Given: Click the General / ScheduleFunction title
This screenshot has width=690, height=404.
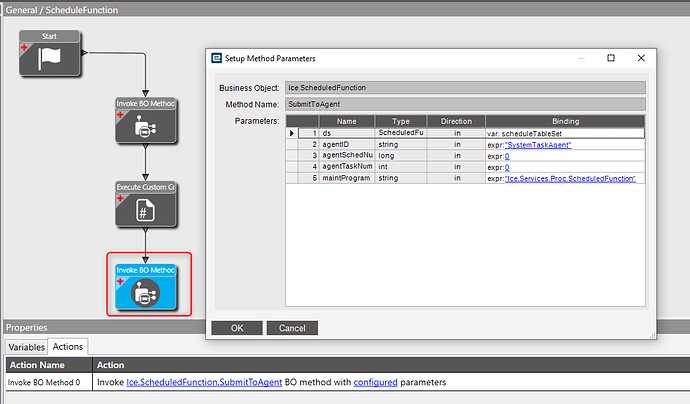Looking at the screenshot, I should point(62,10).
